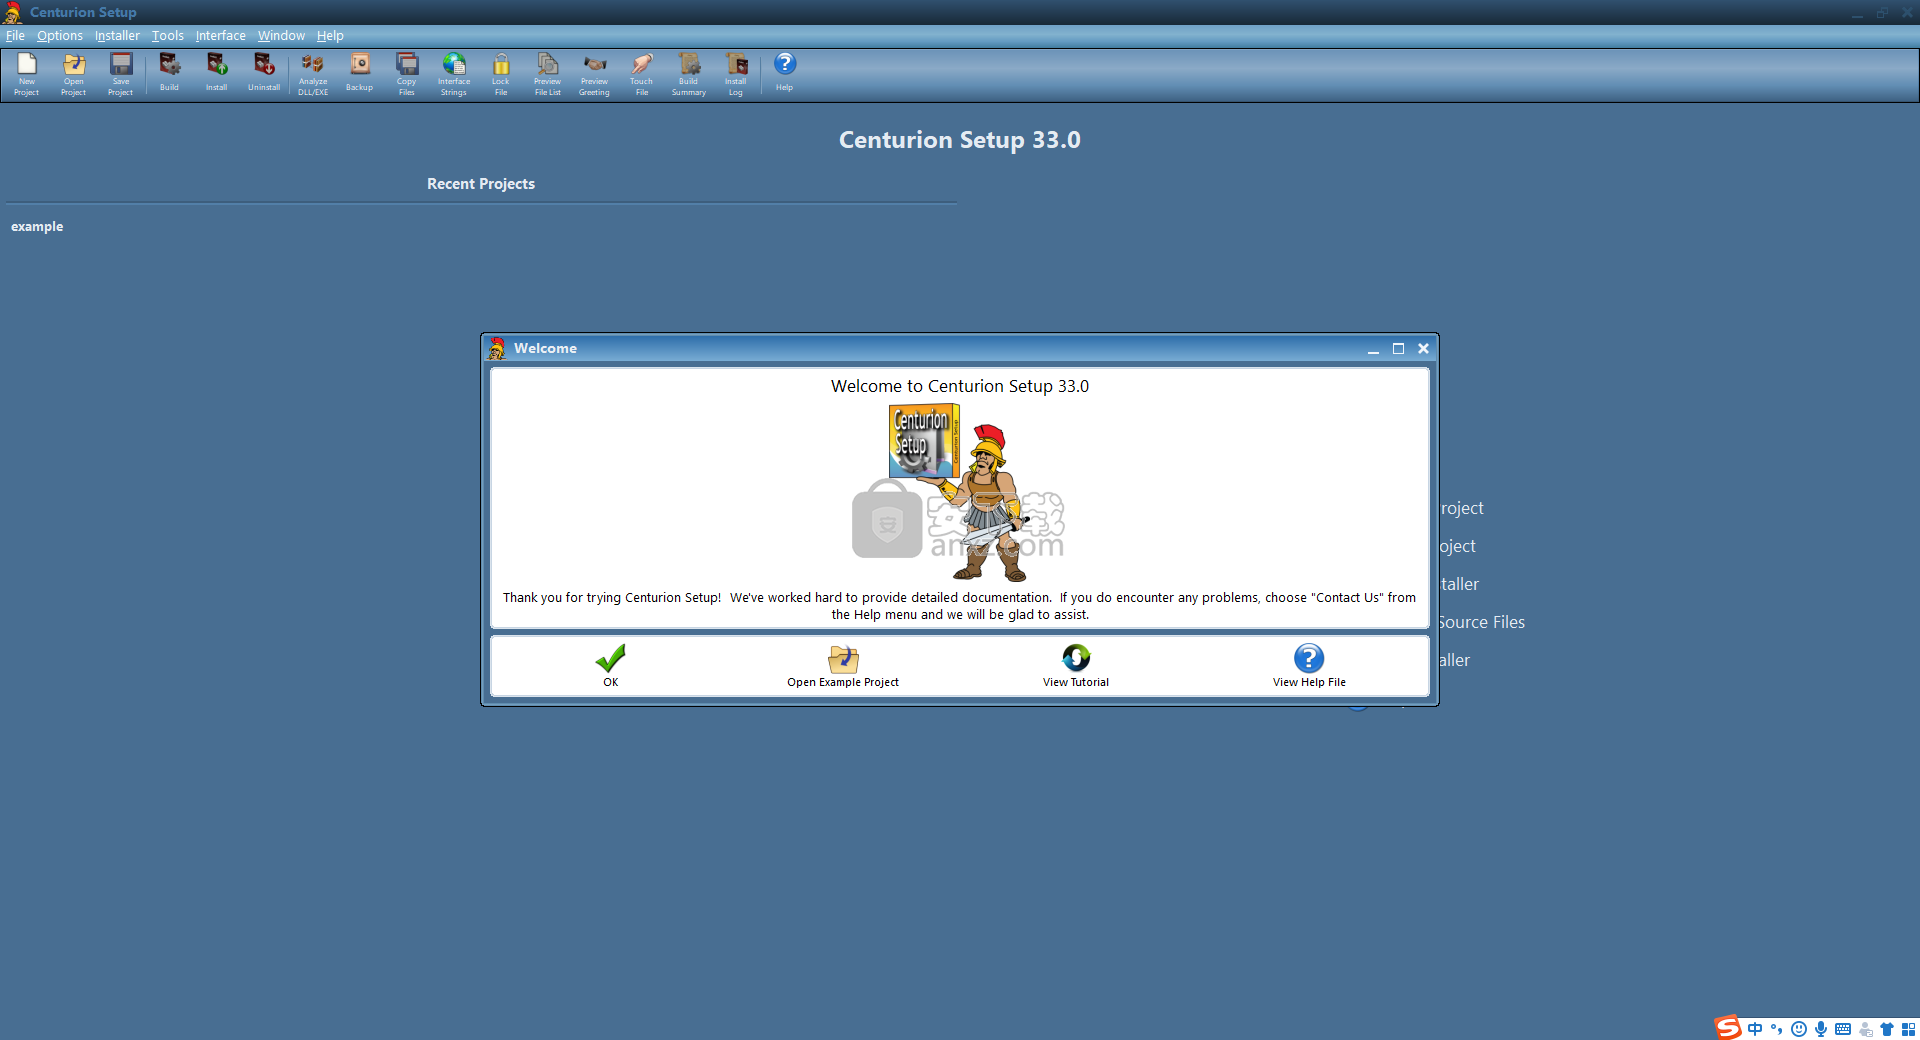Close the Welcome dialog
This screenshot has height=1040, width=1920.
[x=1423, y=349]
